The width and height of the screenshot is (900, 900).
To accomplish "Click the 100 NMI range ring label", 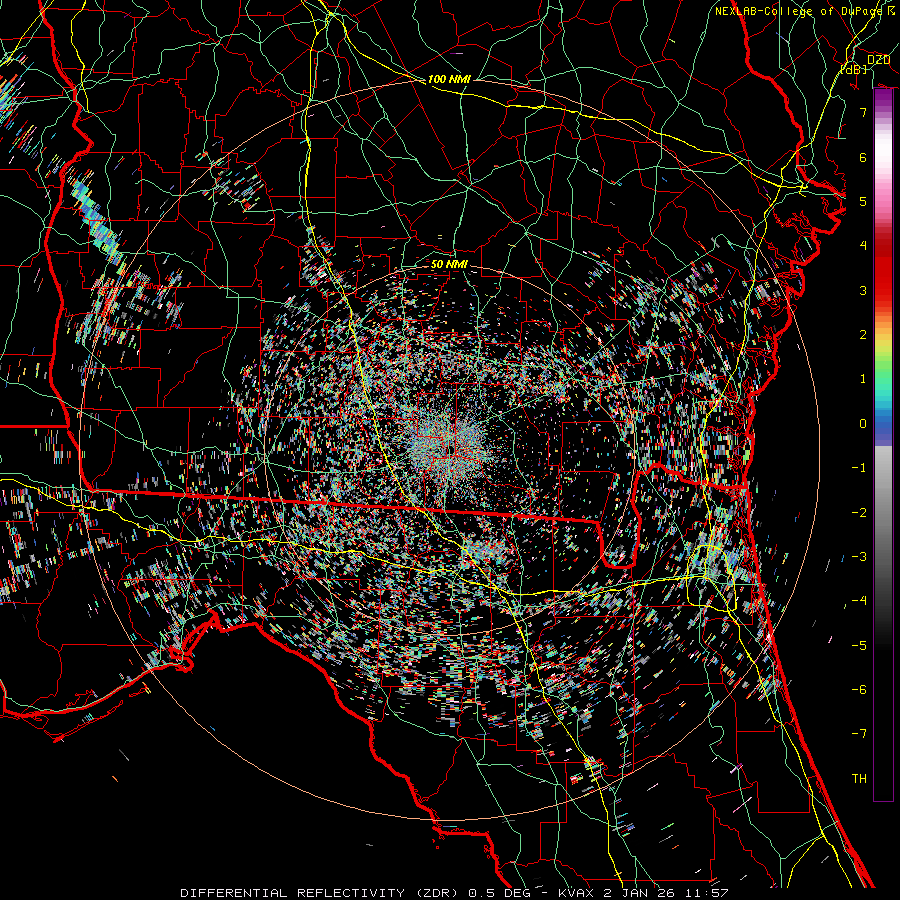I will [x=449, y=79].
